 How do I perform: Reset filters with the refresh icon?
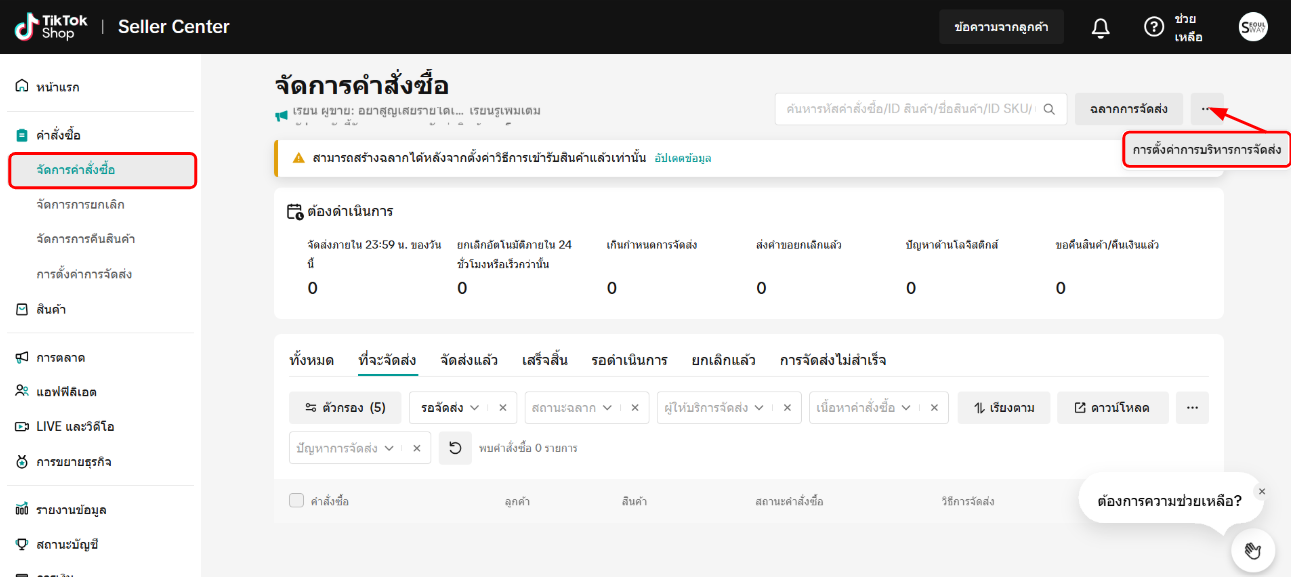pyautogui.click(x=455, y=447)
